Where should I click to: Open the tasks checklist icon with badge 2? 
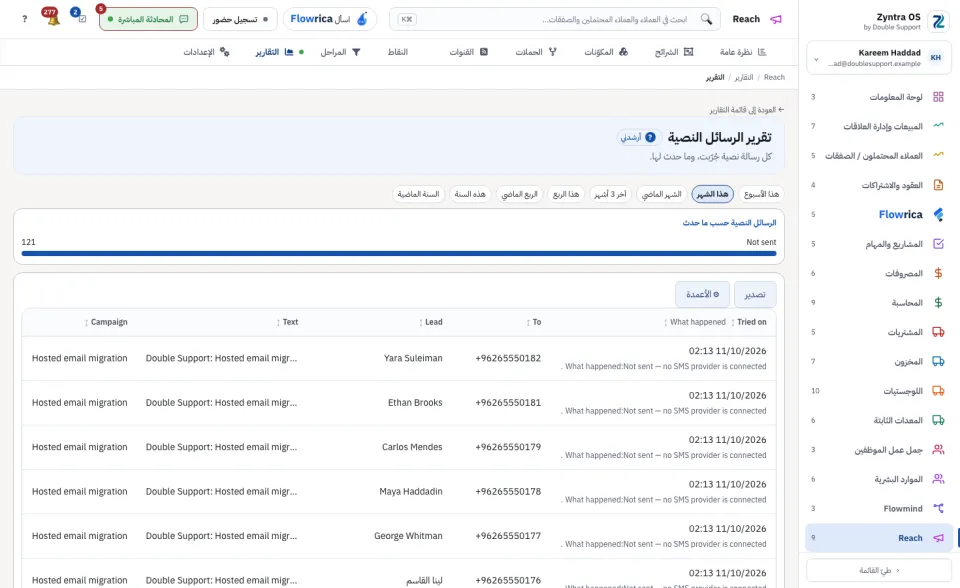pos(81,18)
